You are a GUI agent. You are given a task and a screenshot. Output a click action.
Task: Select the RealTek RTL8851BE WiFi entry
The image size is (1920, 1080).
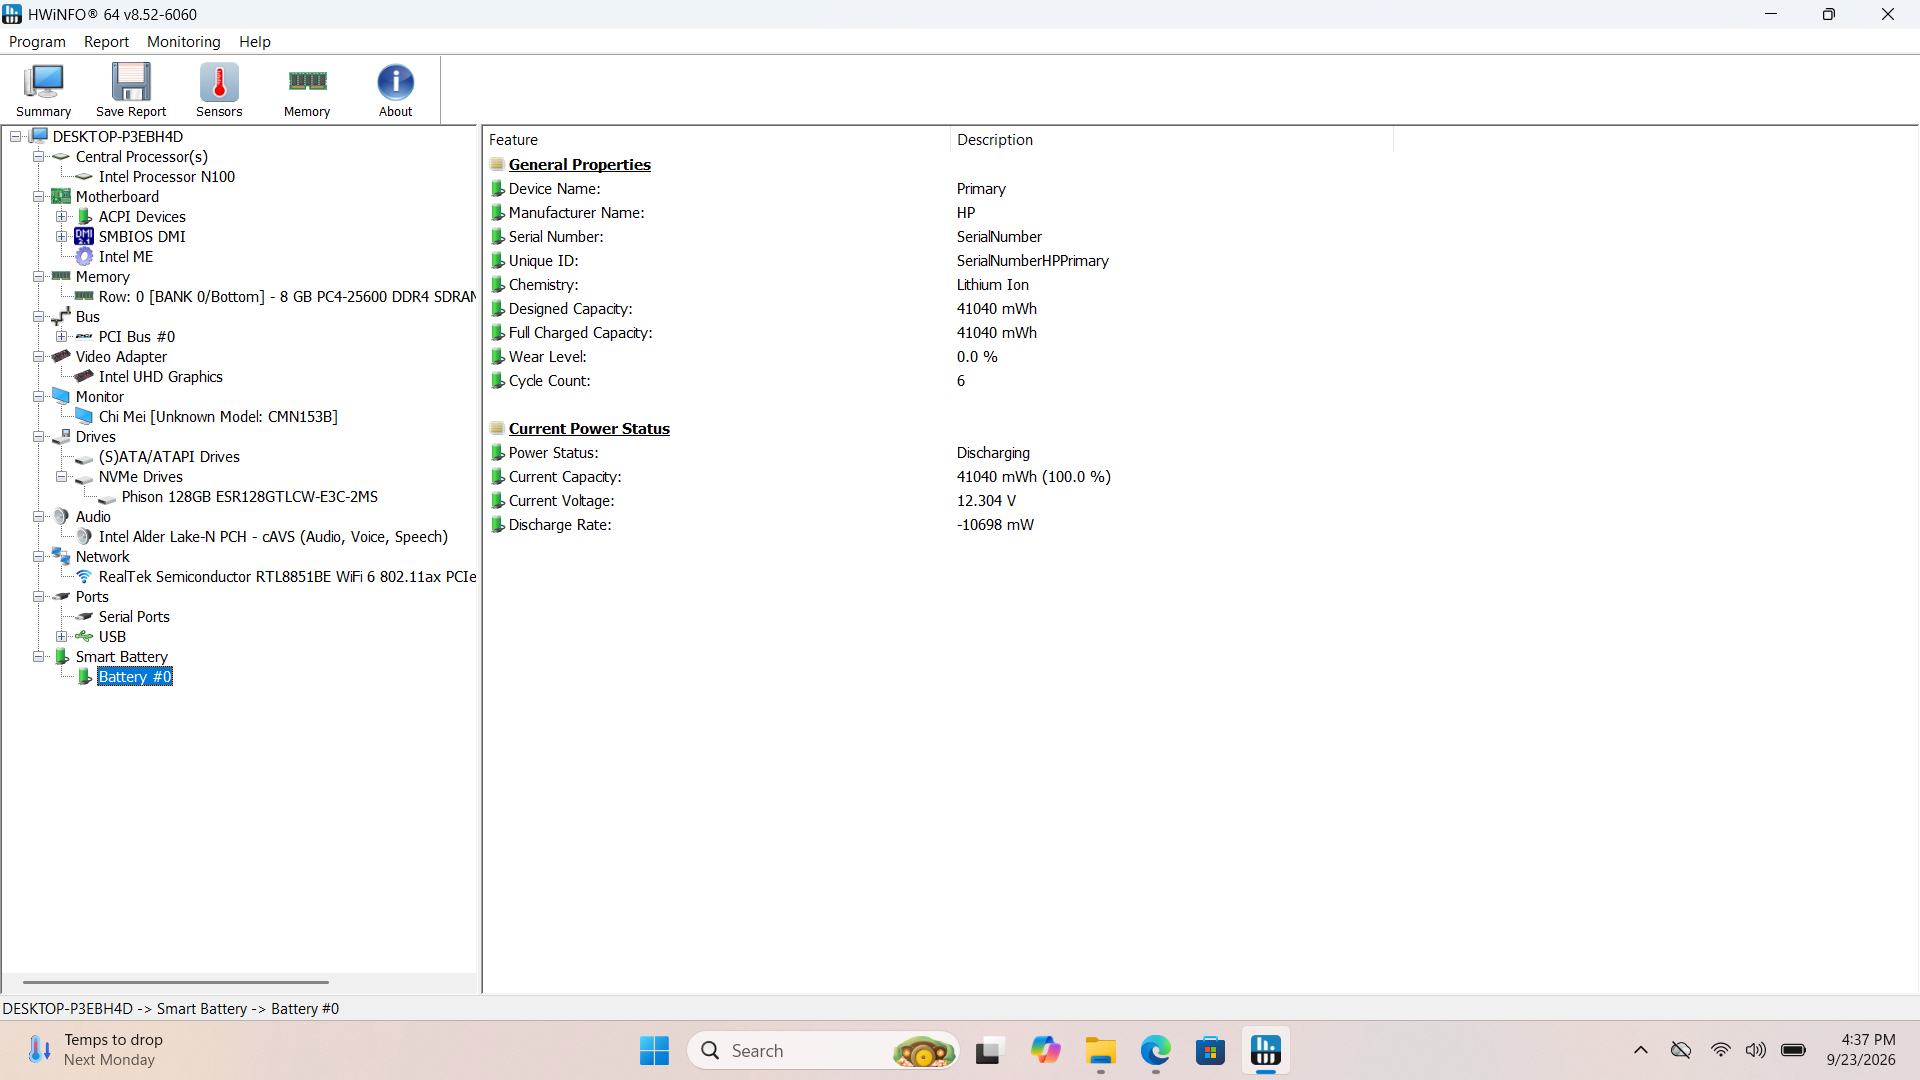pyautogui.click(x=287, y=577)
